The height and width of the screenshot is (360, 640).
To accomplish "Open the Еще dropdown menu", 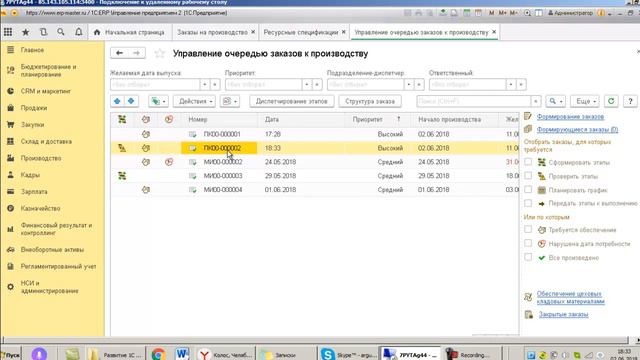I will [585, 101].
